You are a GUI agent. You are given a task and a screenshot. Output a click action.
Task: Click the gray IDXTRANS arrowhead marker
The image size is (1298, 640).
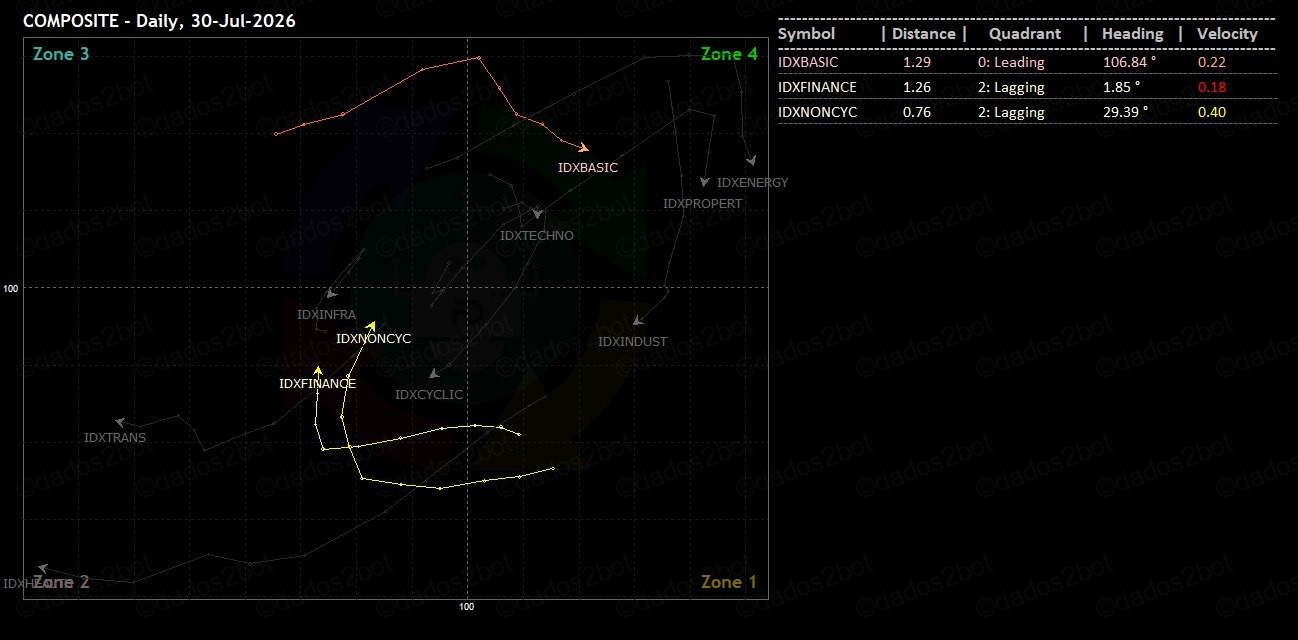119,423
